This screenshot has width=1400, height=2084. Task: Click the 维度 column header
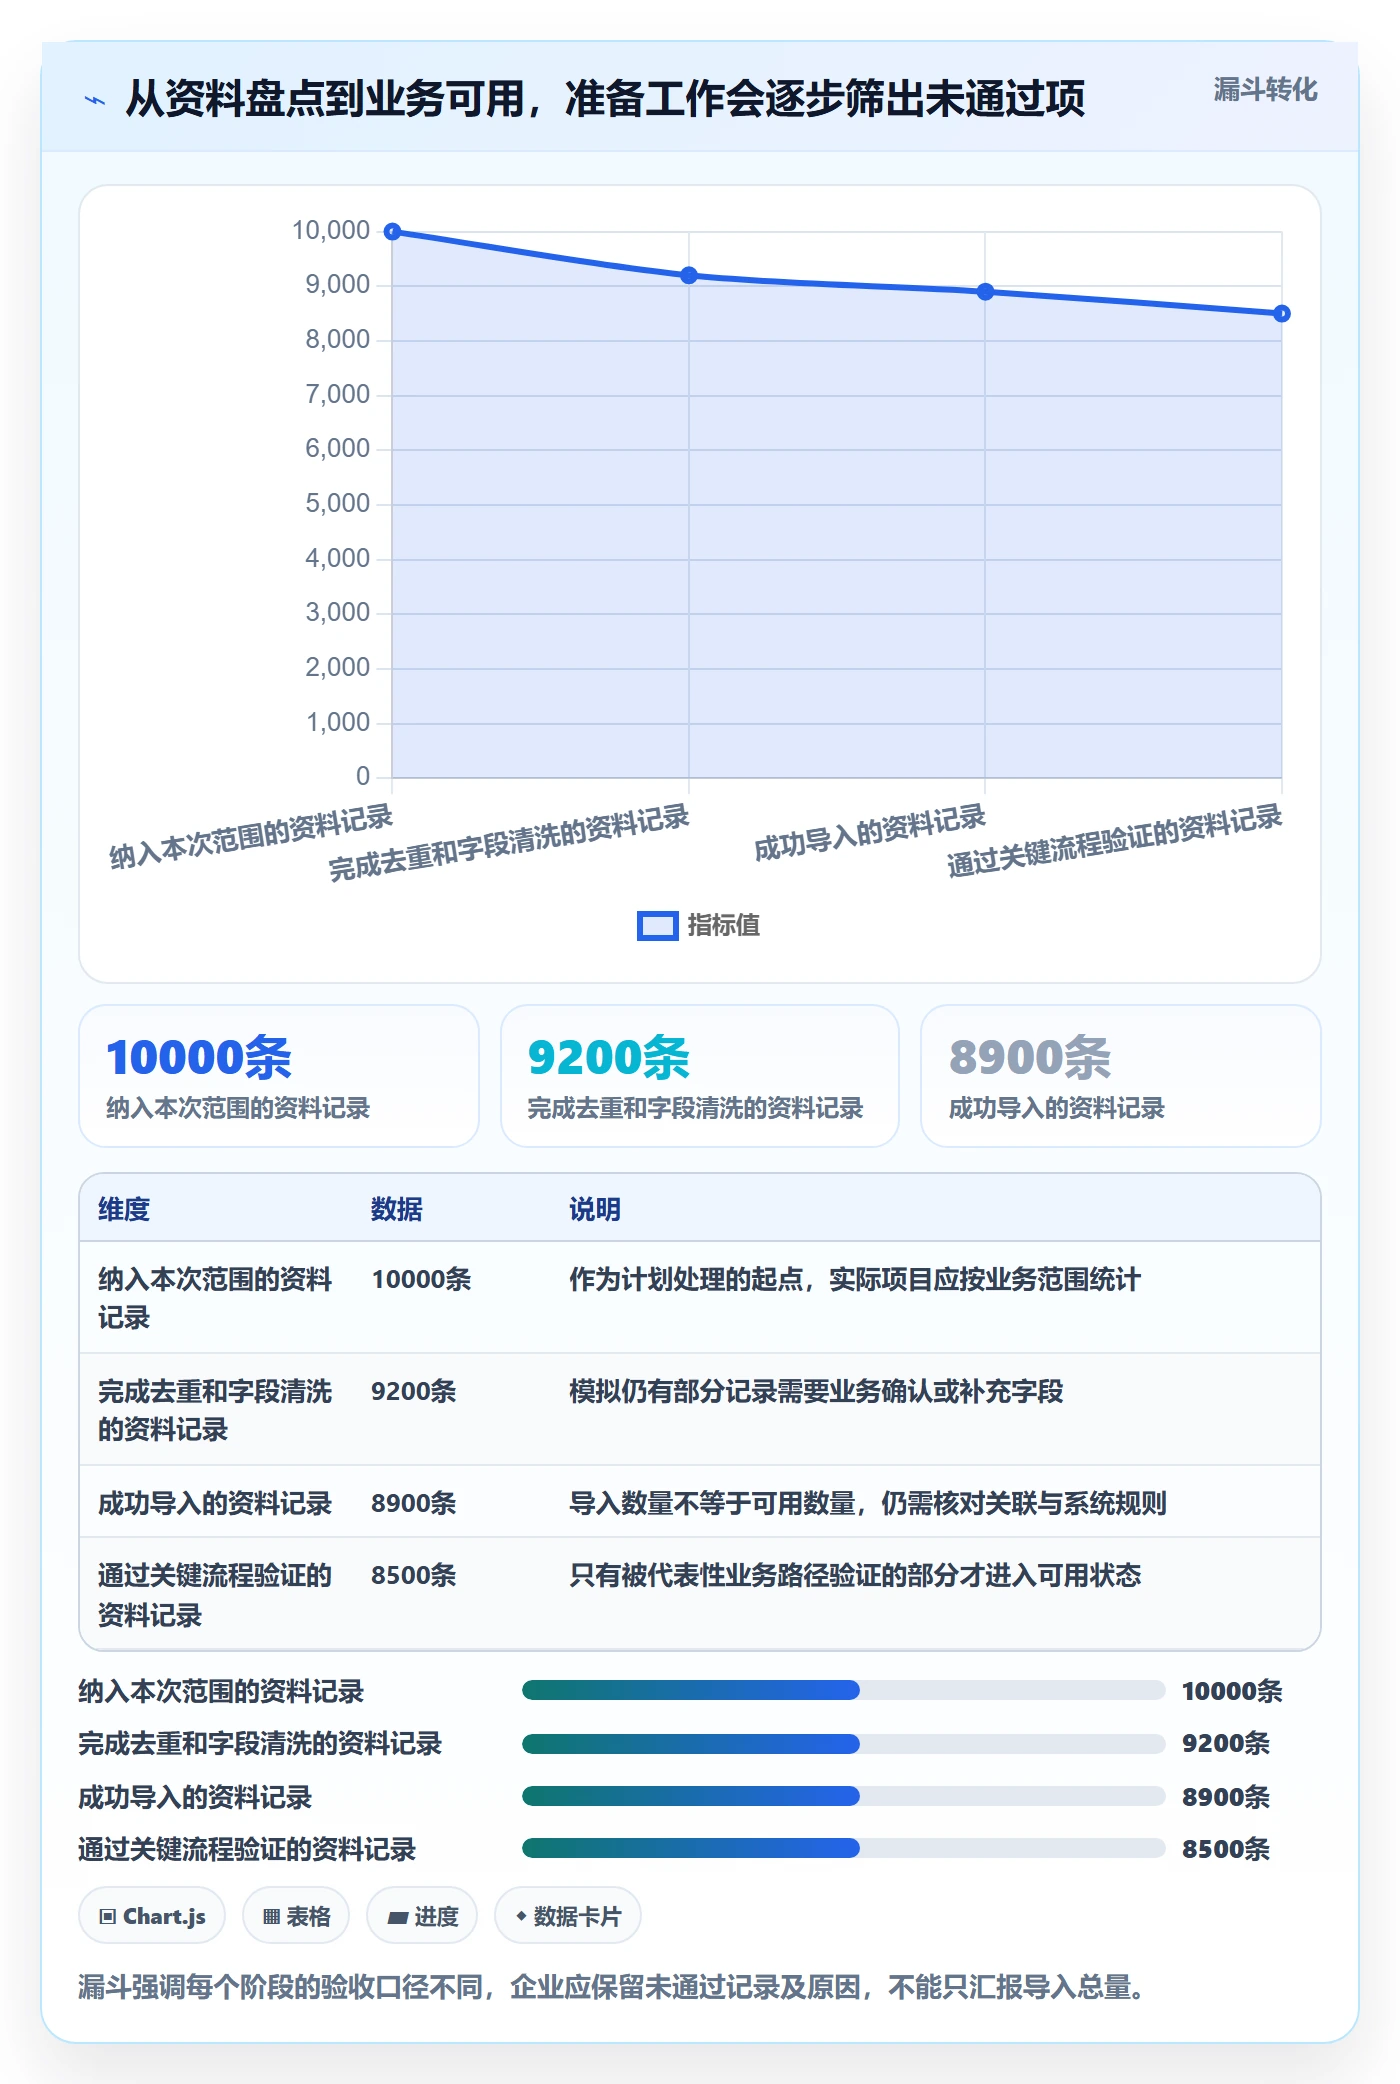[x=124, y=1209]
